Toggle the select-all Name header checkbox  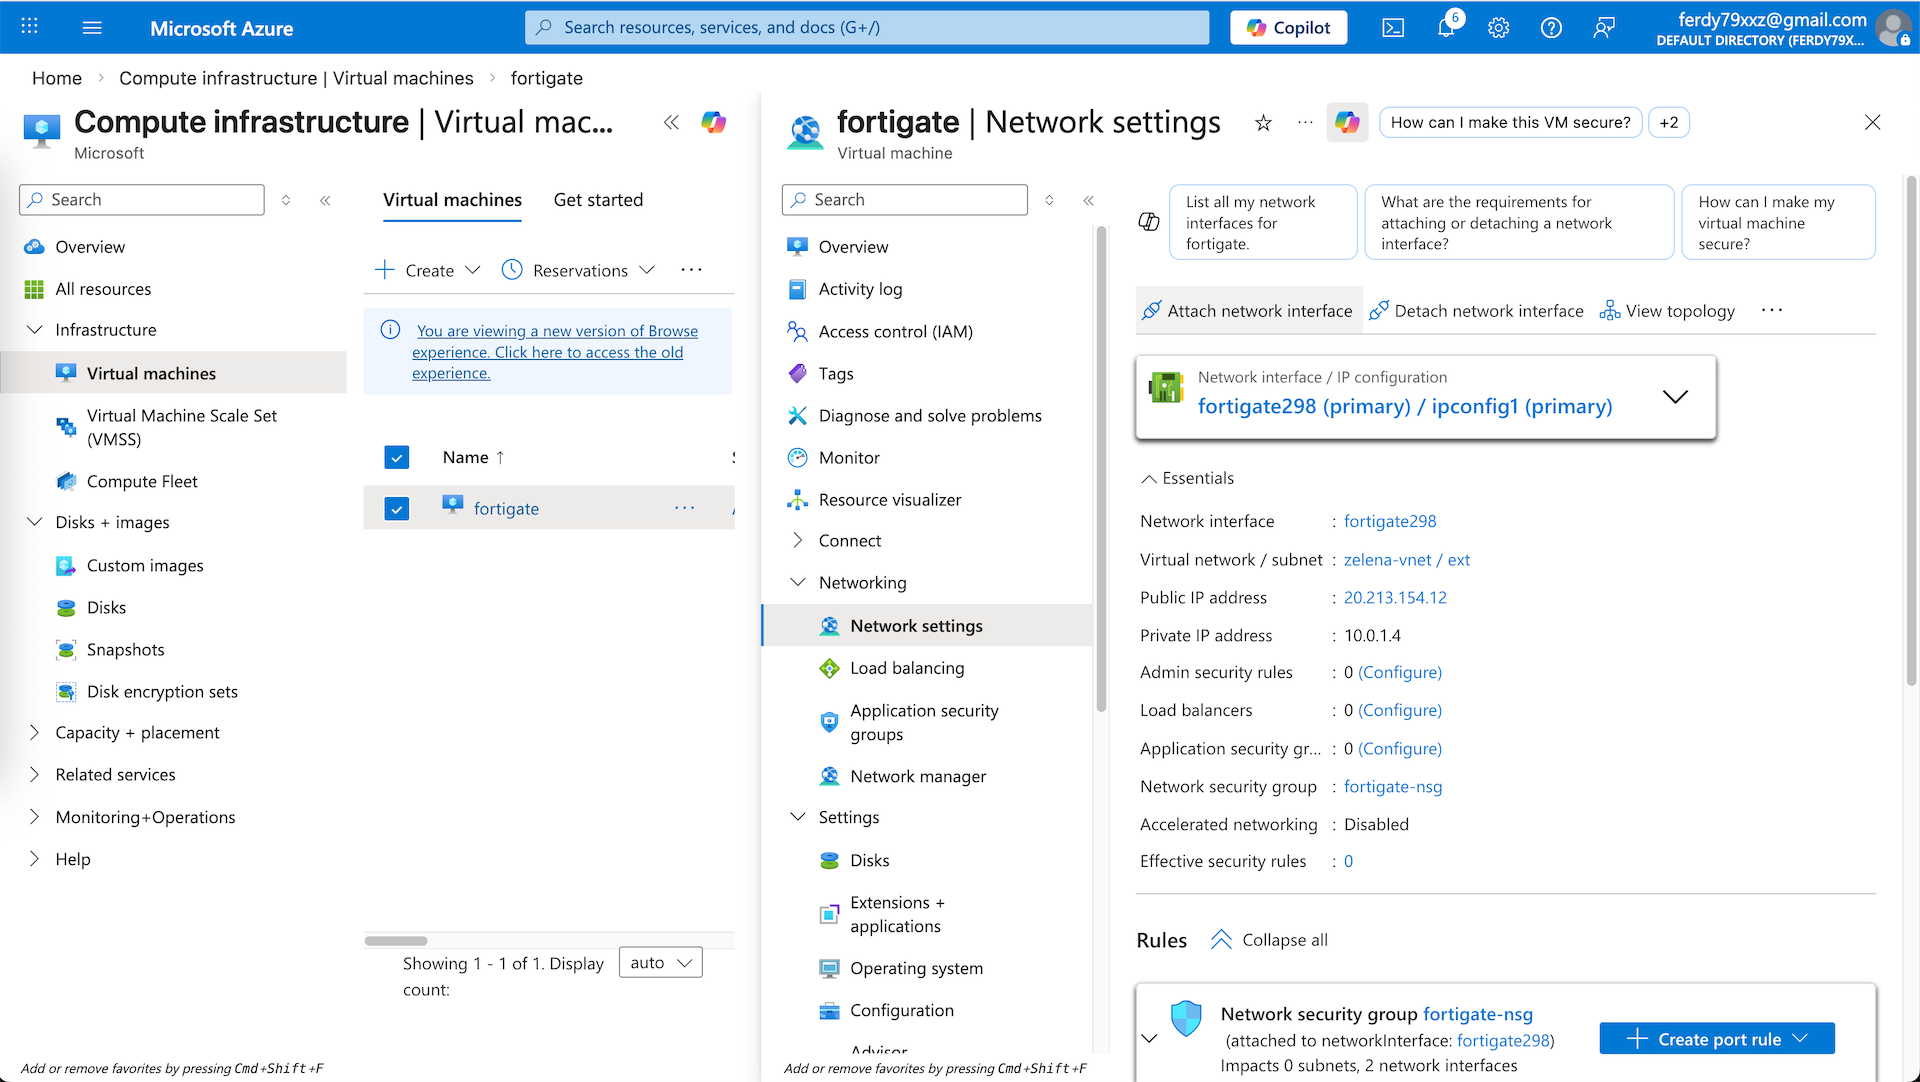(x=397, y=458)
